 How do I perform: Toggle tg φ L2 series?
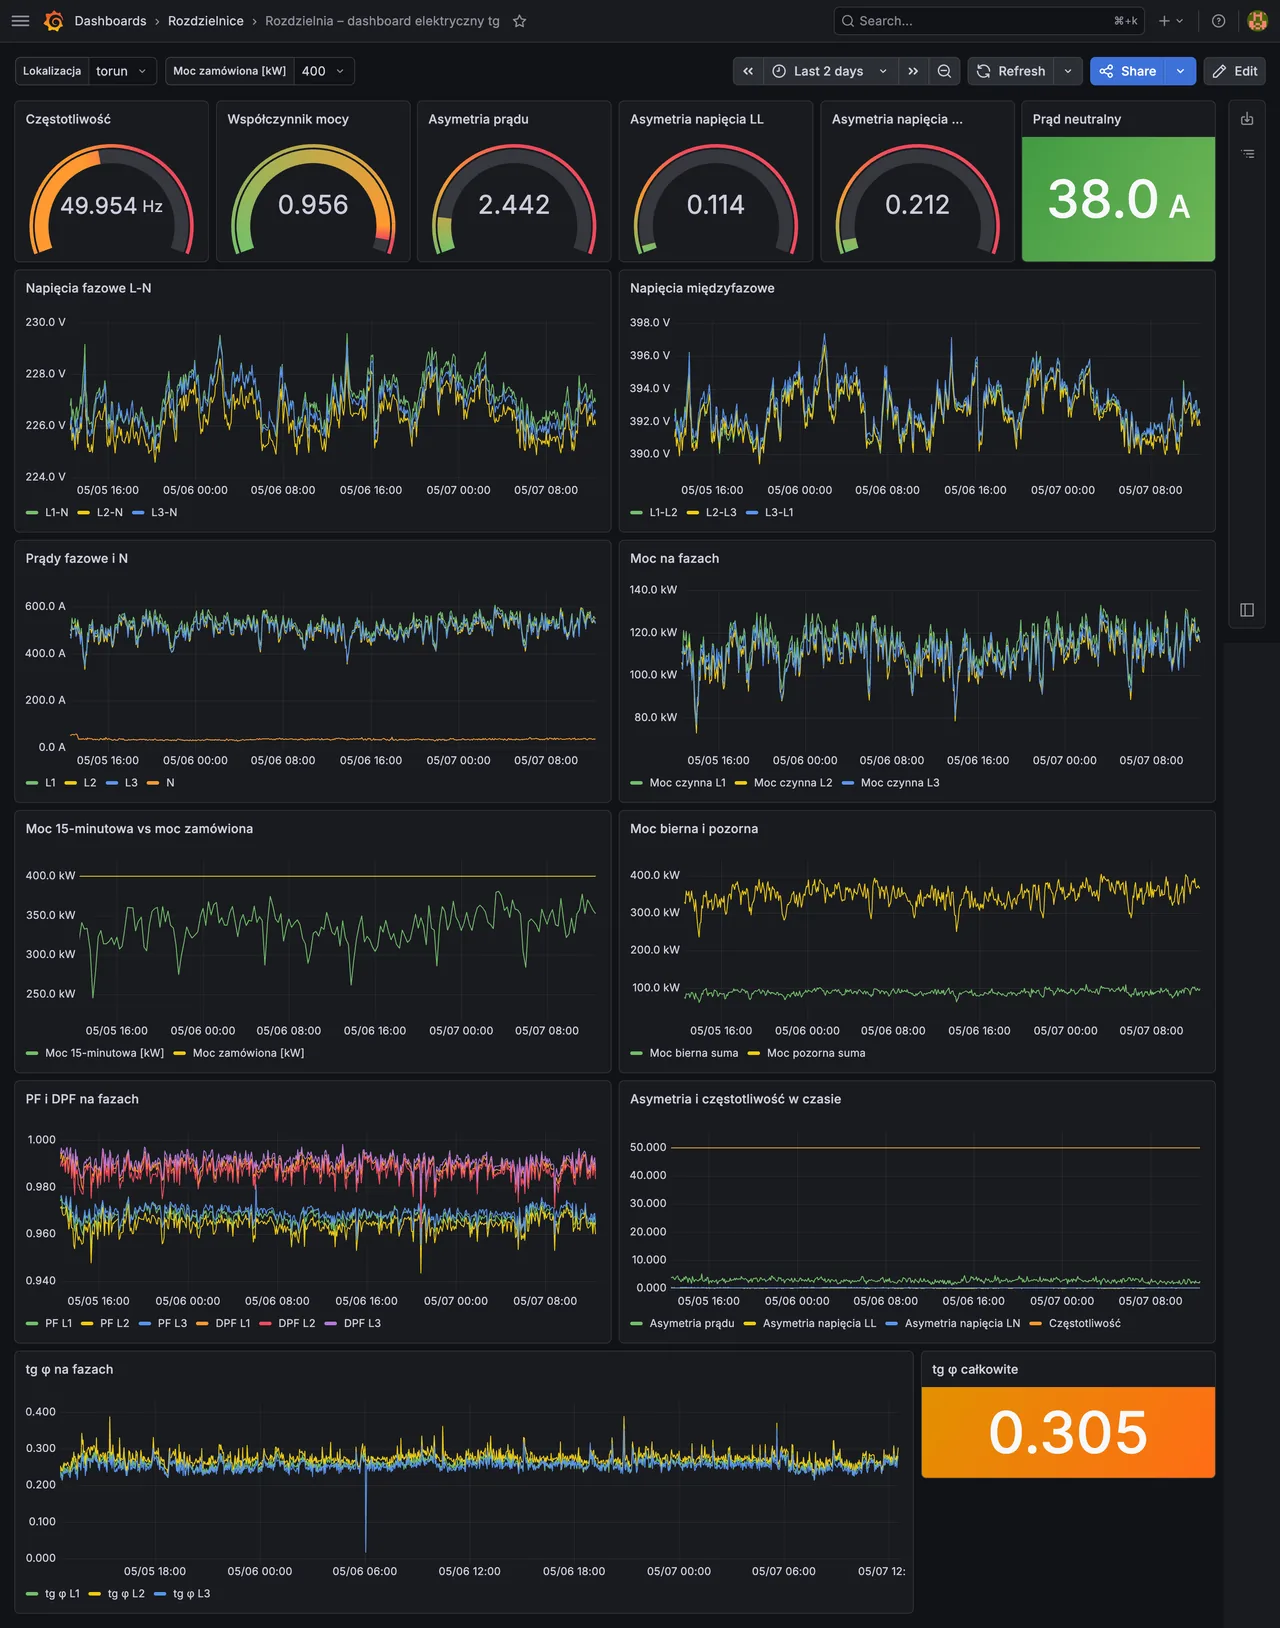pyautogui.click(x=126, y=1594)
